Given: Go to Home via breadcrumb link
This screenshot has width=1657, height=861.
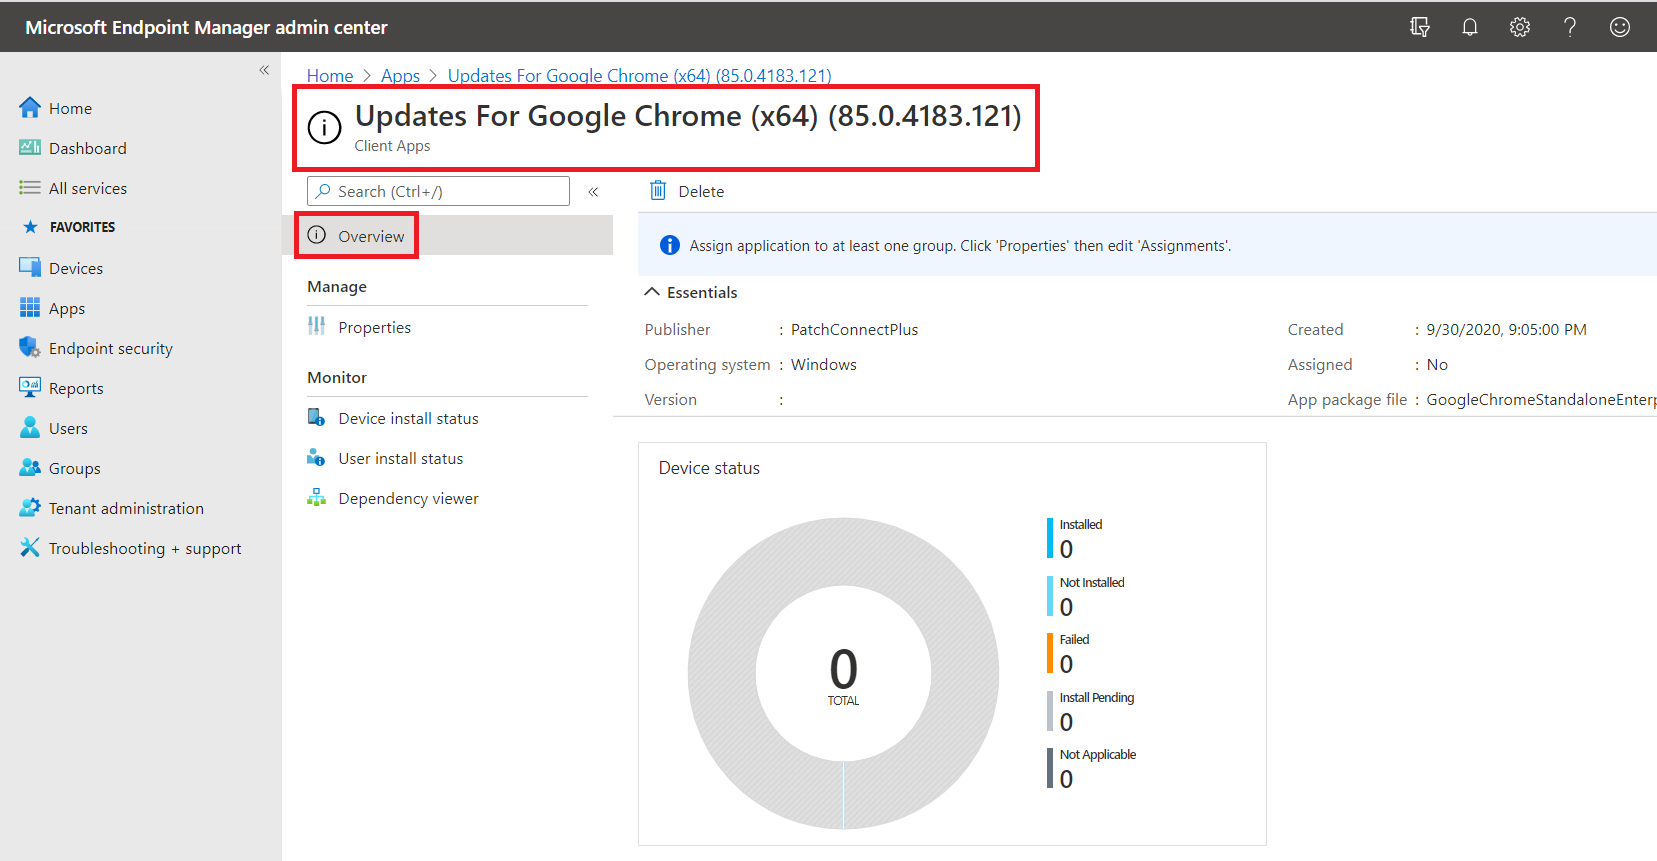Looking at the screenshot, I should (330, 76).
